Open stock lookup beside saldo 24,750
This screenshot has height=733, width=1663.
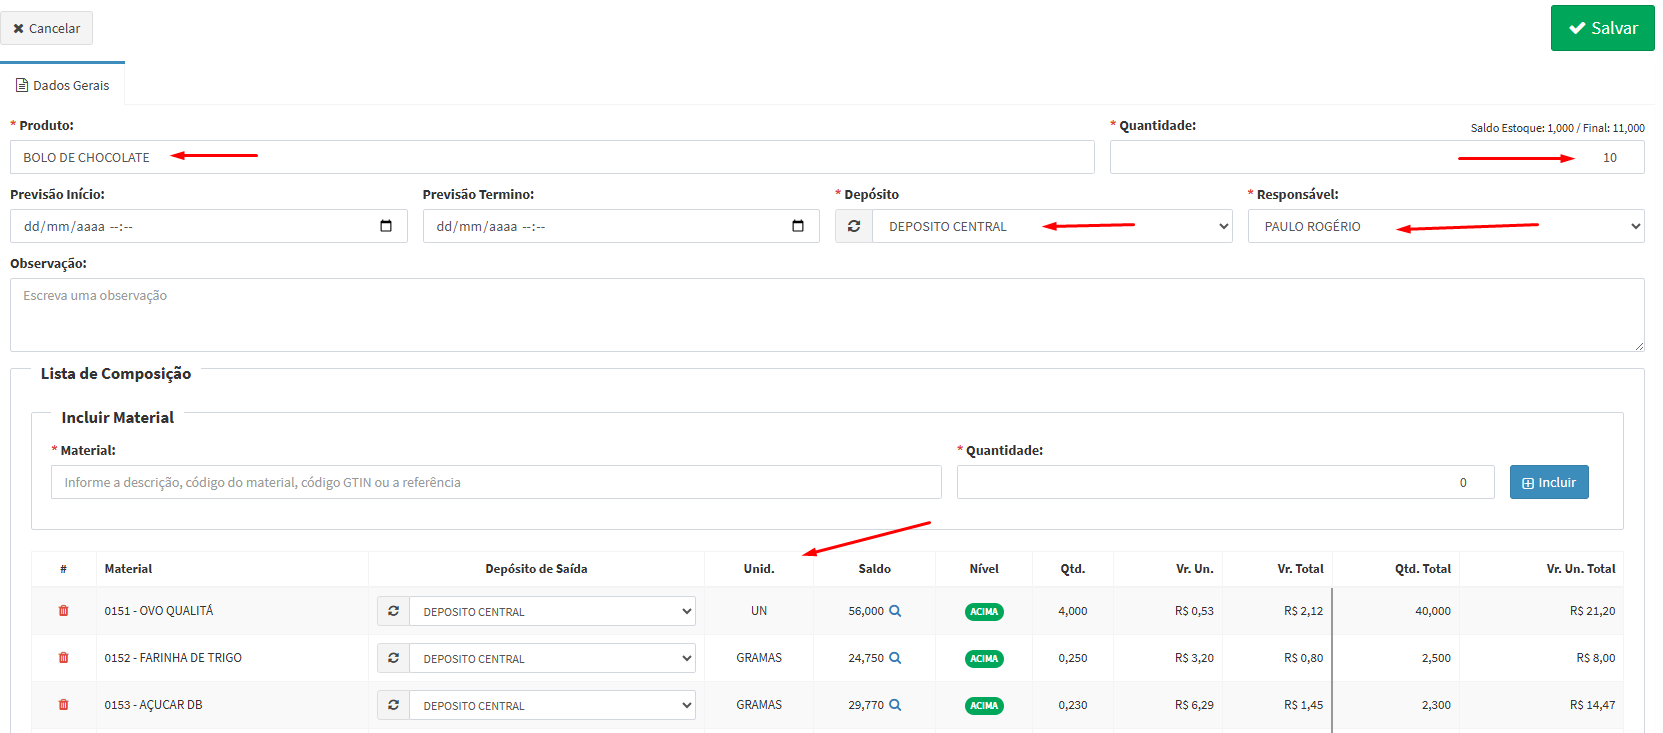click(x=895, y=658)
